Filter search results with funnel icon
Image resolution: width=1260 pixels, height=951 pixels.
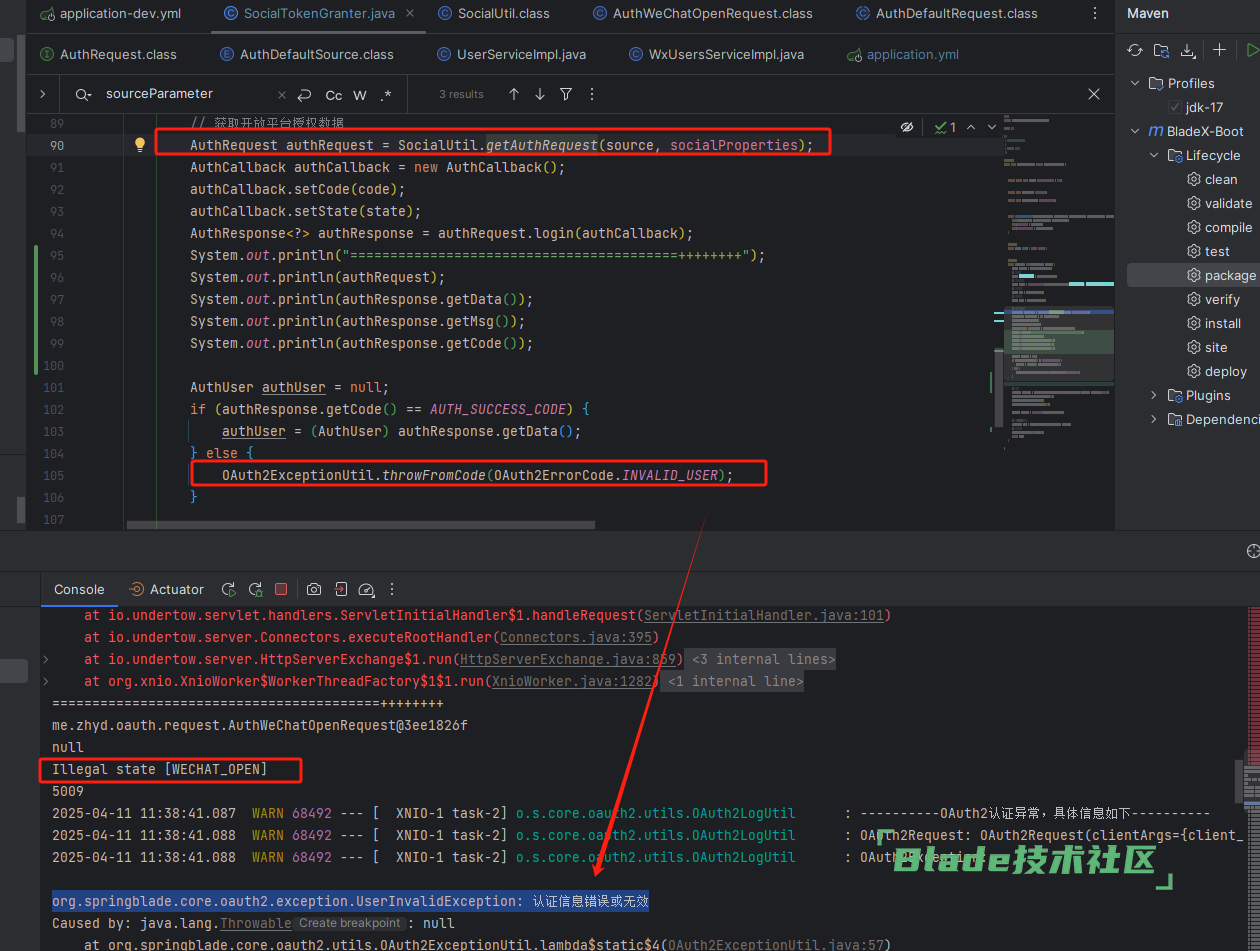tap(566, 94)
